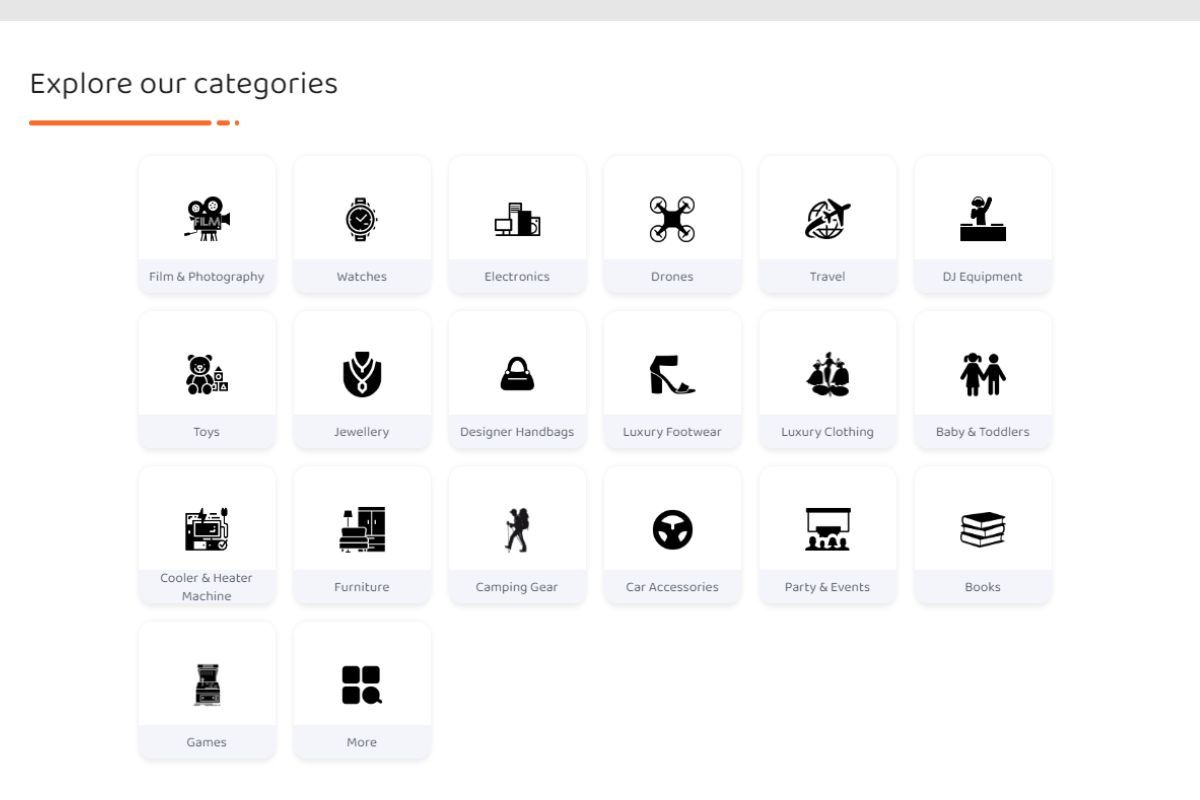The width and height of the screenshot is (1200, 800).
Task: Choose the Books stacked books icon
Action: coord(982,530)
